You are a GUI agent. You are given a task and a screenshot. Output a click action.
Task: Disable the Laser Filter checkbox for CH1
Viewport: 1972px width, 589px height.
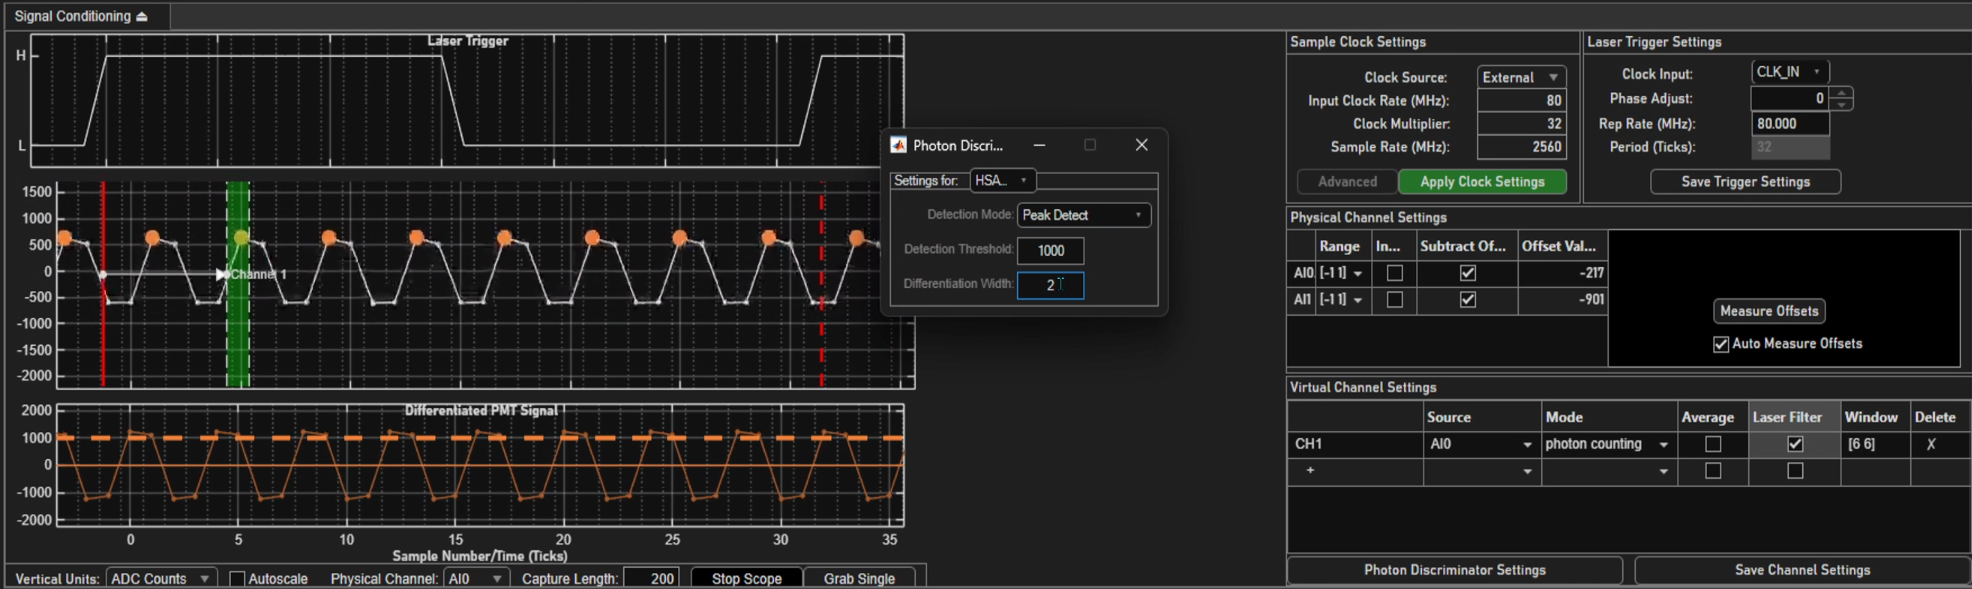(1795, 444)
